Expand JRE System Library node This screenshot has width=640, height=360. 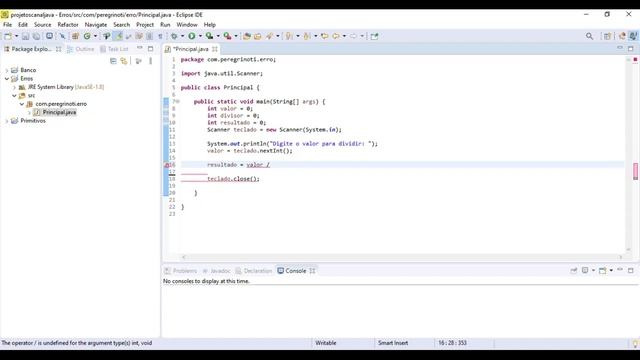14,87
